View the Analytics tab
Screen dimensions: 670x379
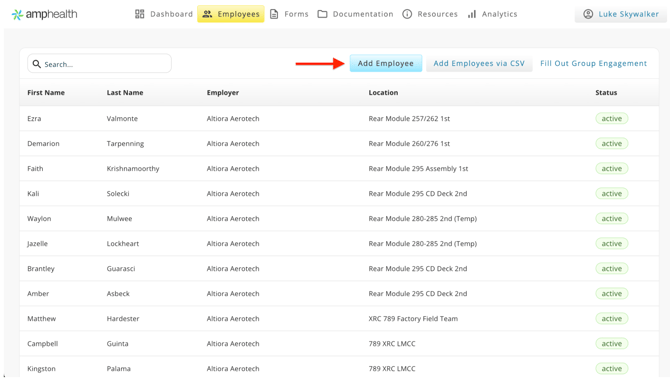click(492, 14)
